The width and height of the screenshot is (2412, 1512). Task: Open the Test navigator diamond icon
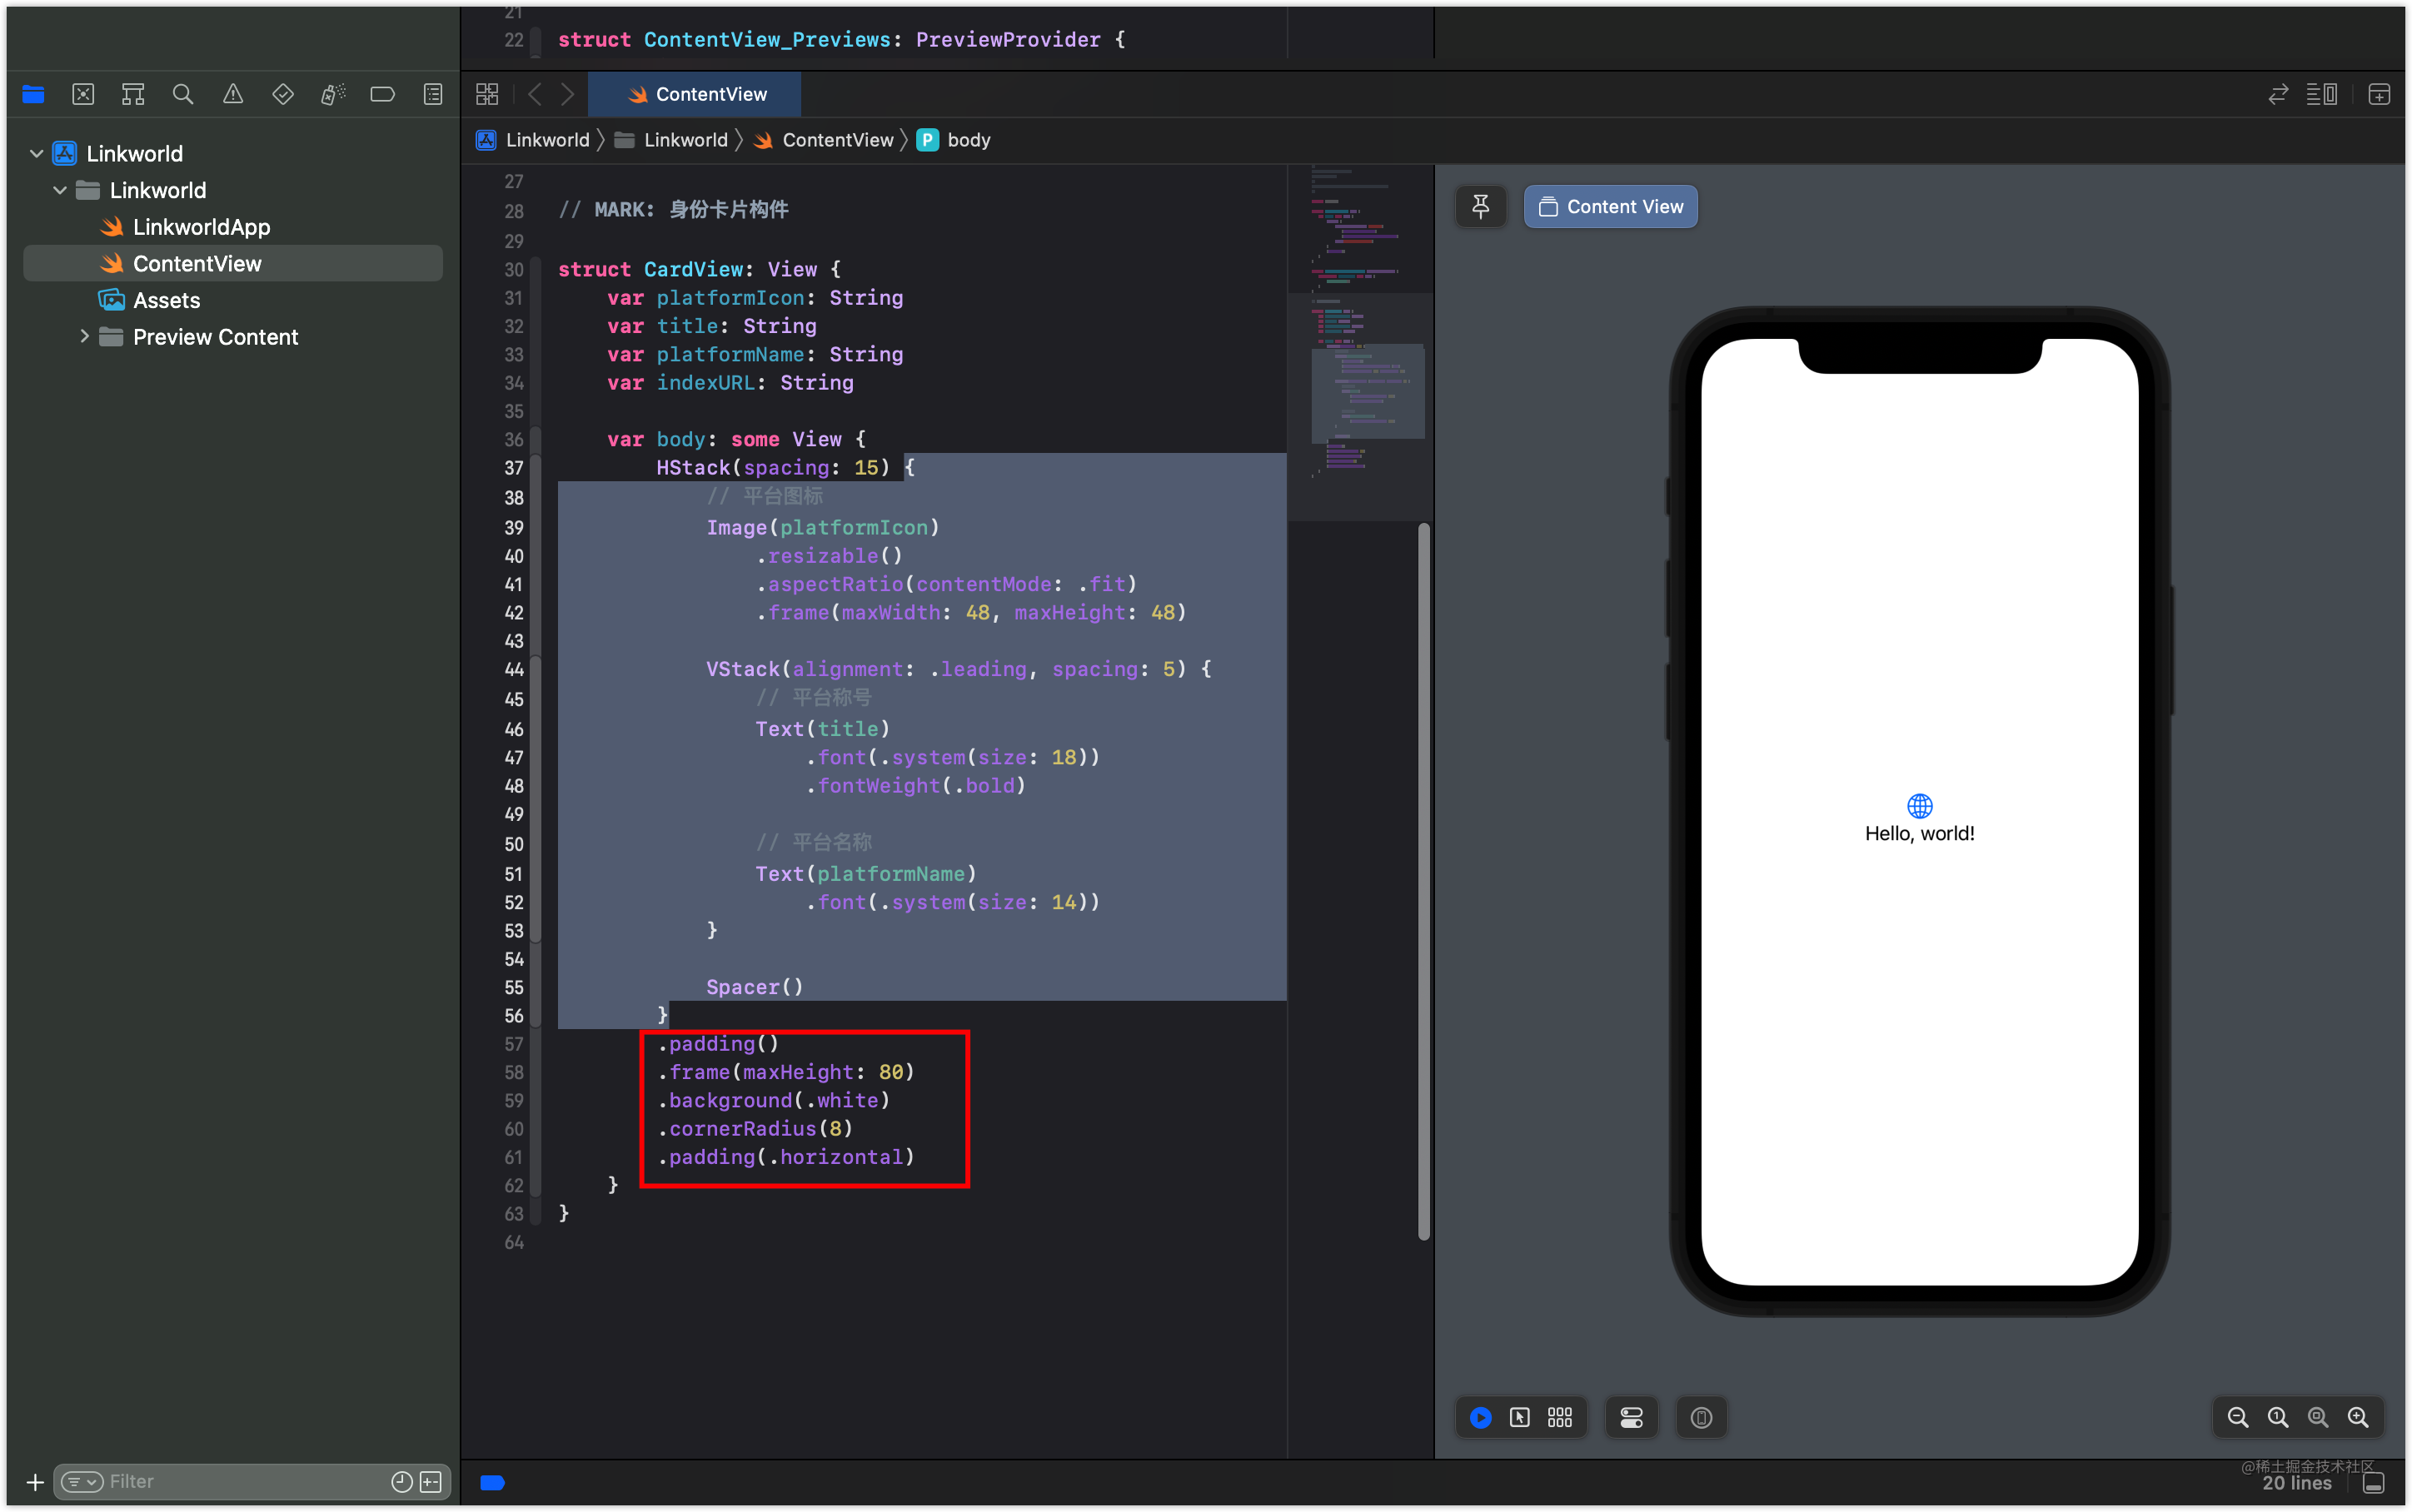pyautogui.click(x=283, y=94)
